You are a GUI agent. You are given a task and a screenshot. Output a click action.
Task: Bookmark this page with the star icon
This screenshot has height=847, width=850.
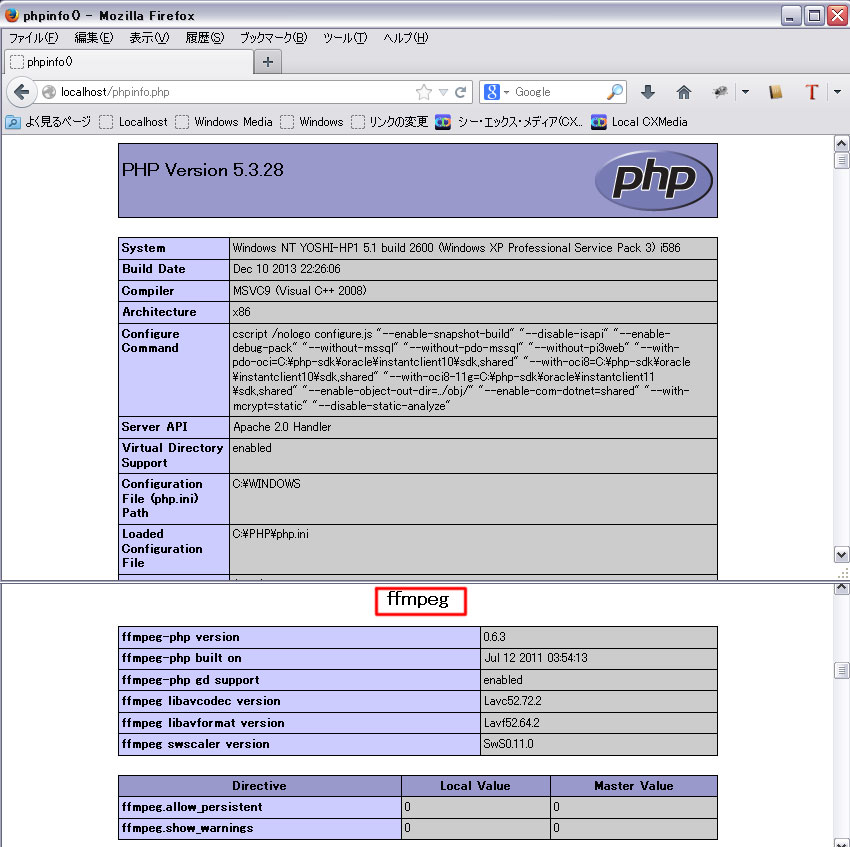click(x=424, y=92)
